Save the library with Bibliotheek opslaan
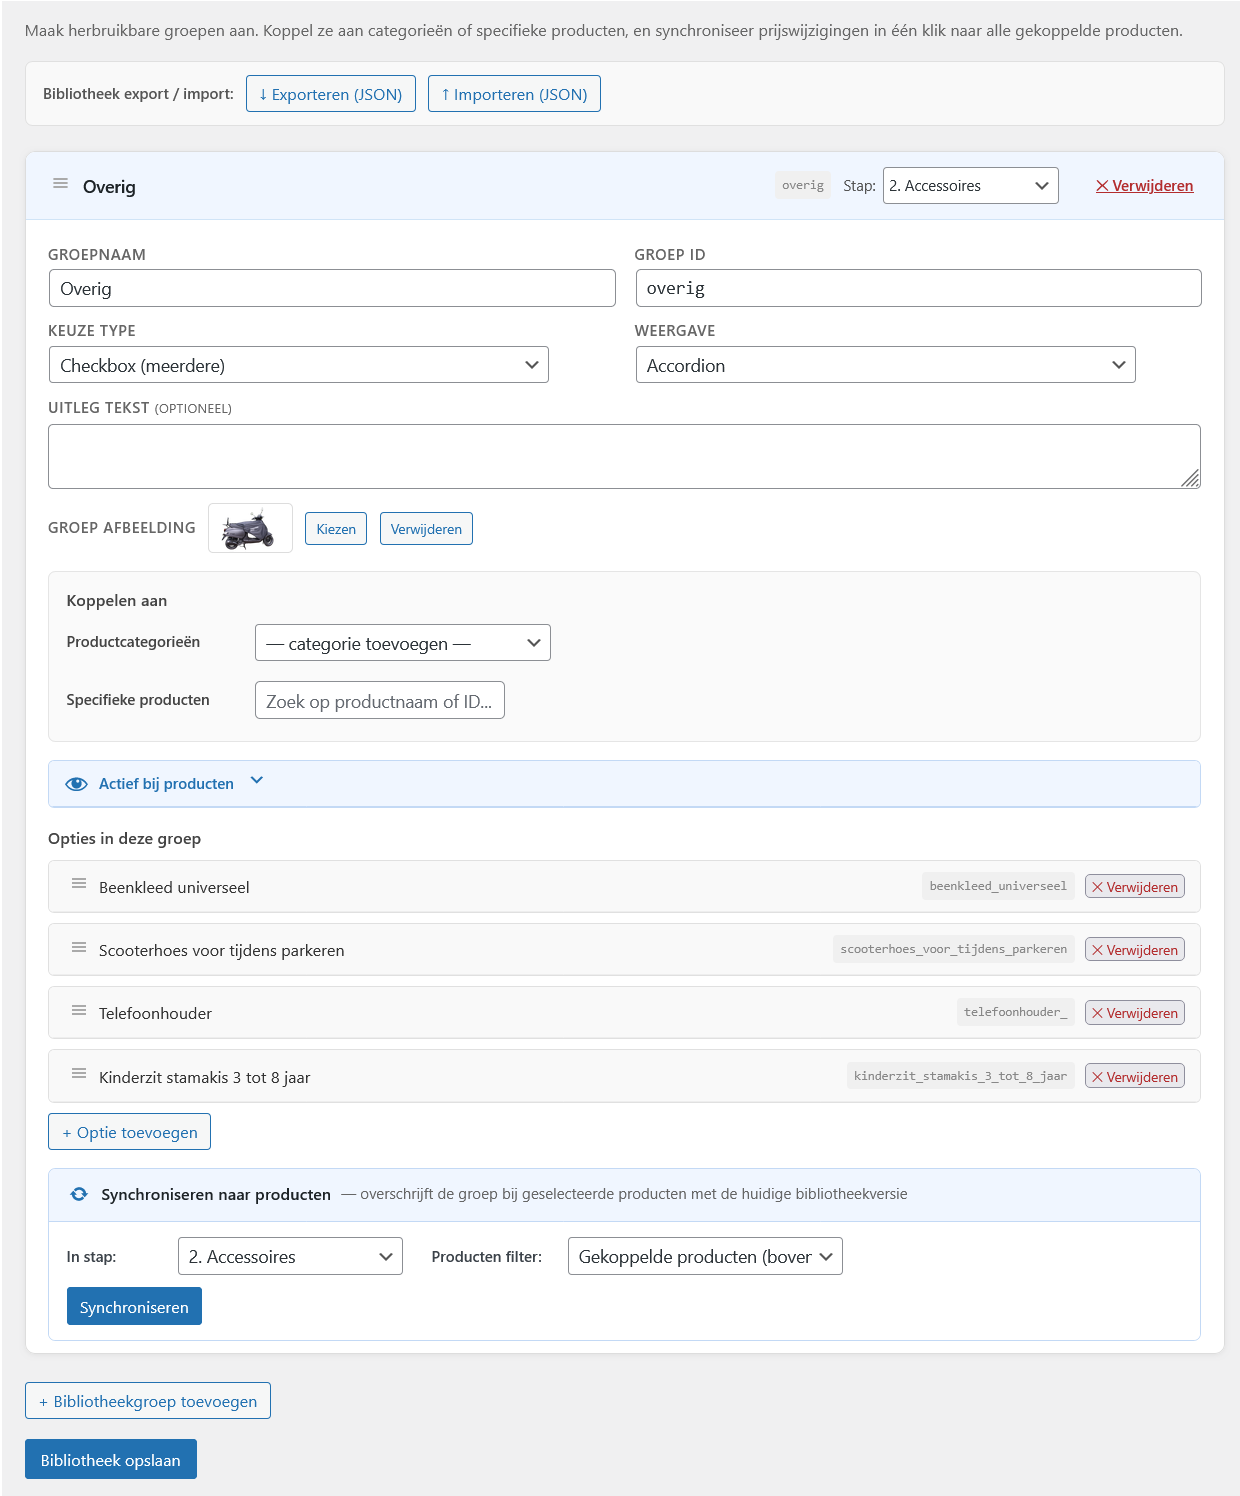The width and height of the screenshot is (1240, 1496). [110, 1459]
